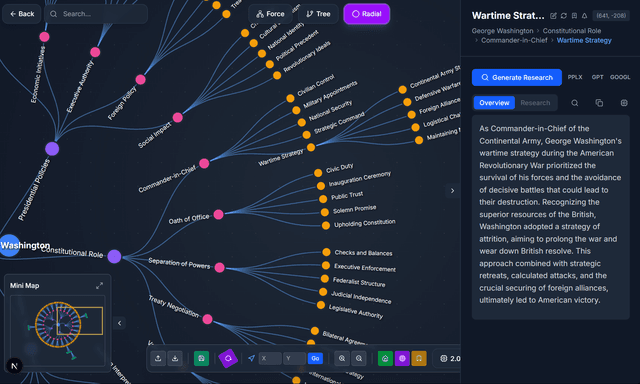The image size is (640, 384).
Task: Toggle the Commander-in-Chief pink node
Action: point(204,164)
